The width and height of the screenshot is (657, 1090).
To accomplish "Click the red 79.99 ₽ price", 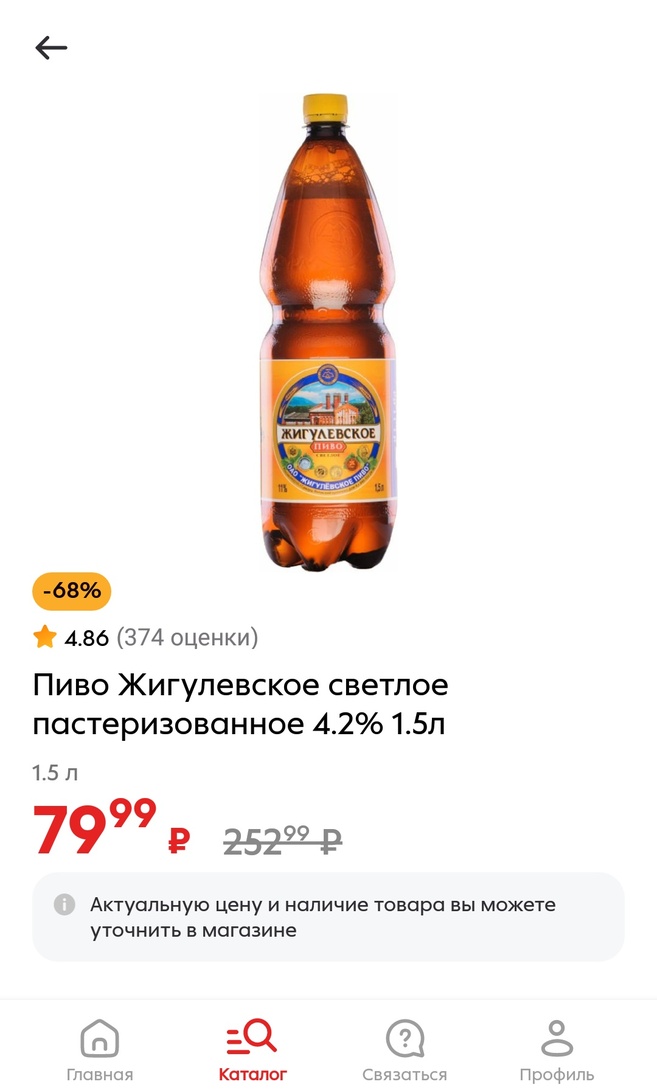I will coord(111,827).
